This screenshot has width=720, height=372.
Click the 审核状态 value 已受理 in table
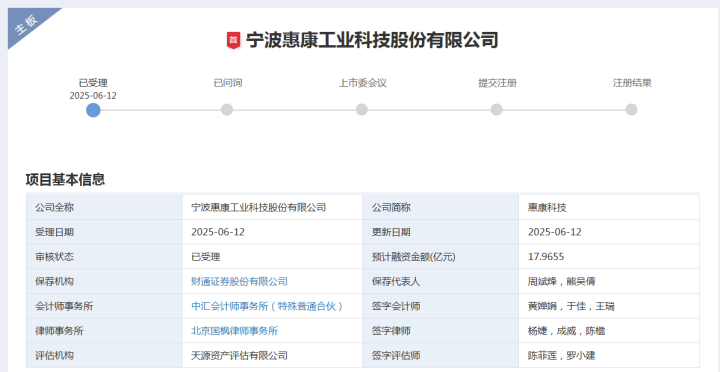point(272,257)
